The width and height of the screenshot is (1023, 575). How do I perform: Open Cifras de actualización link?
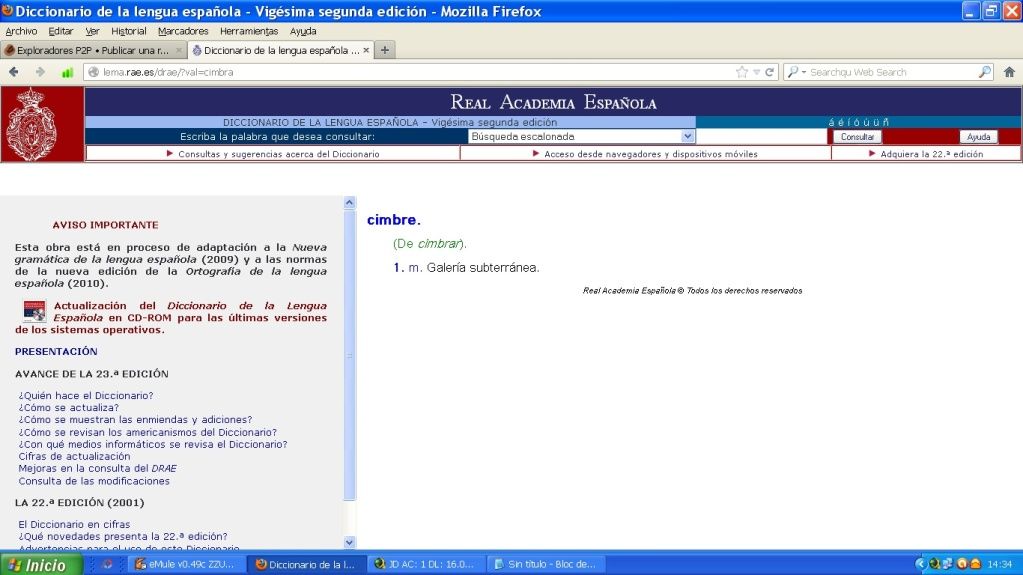tap(74, 456)
